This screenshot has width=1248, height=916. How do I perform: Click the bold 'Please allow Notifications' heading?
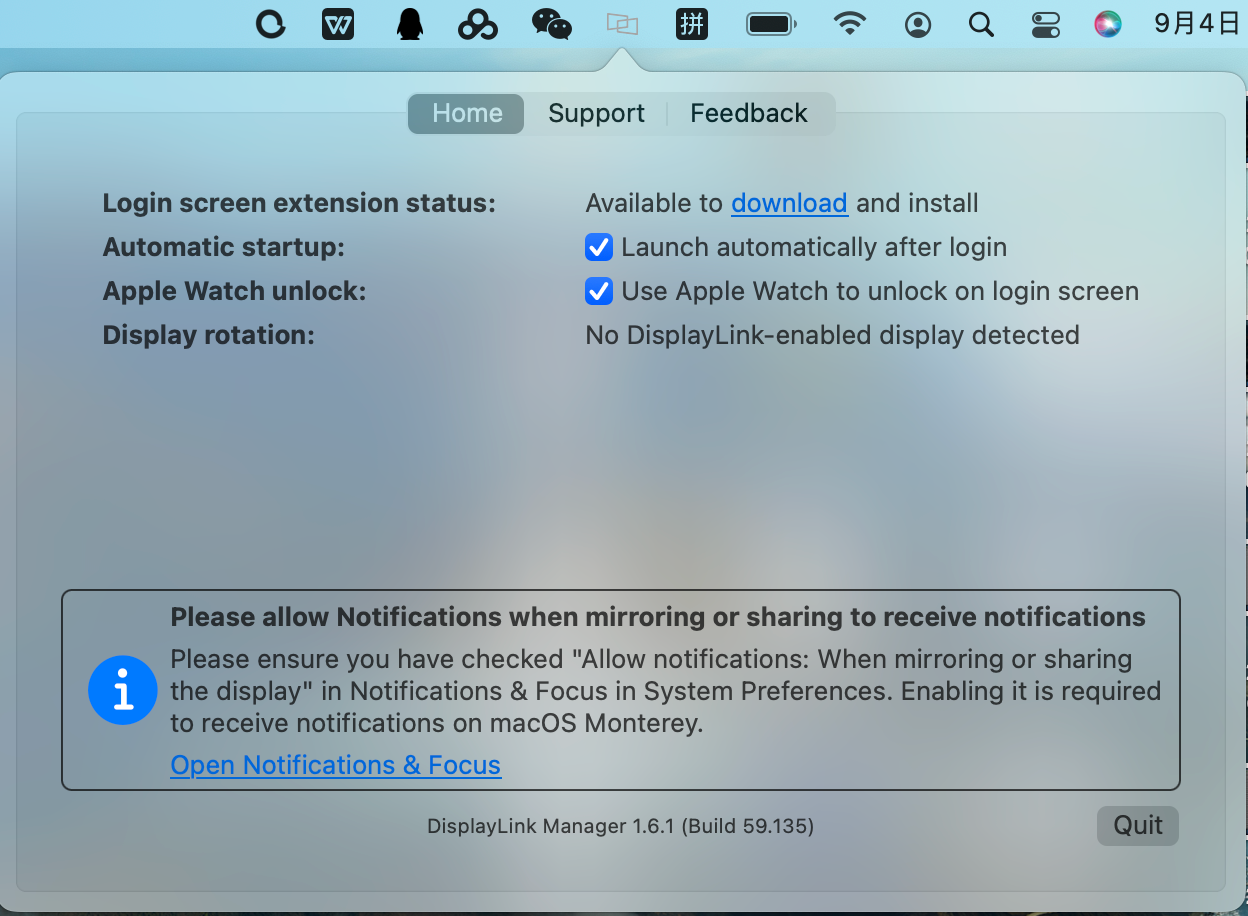click(658, 617)
